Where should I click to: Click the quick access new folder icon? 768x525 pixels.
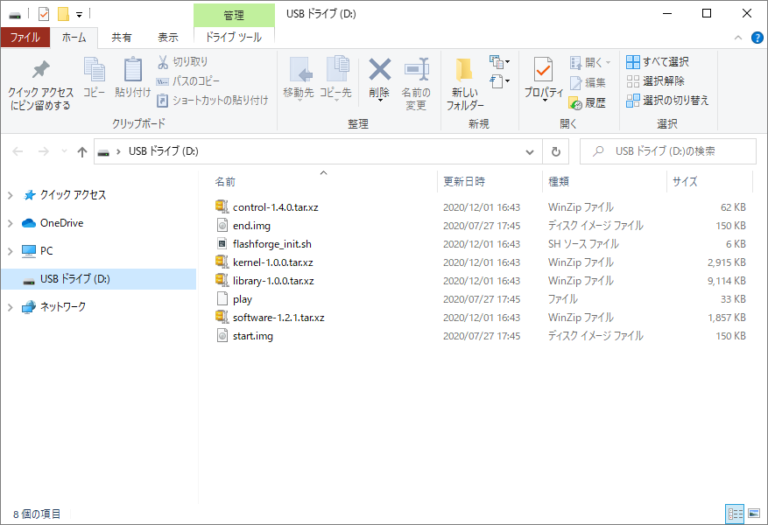click(x=63, y=14)
